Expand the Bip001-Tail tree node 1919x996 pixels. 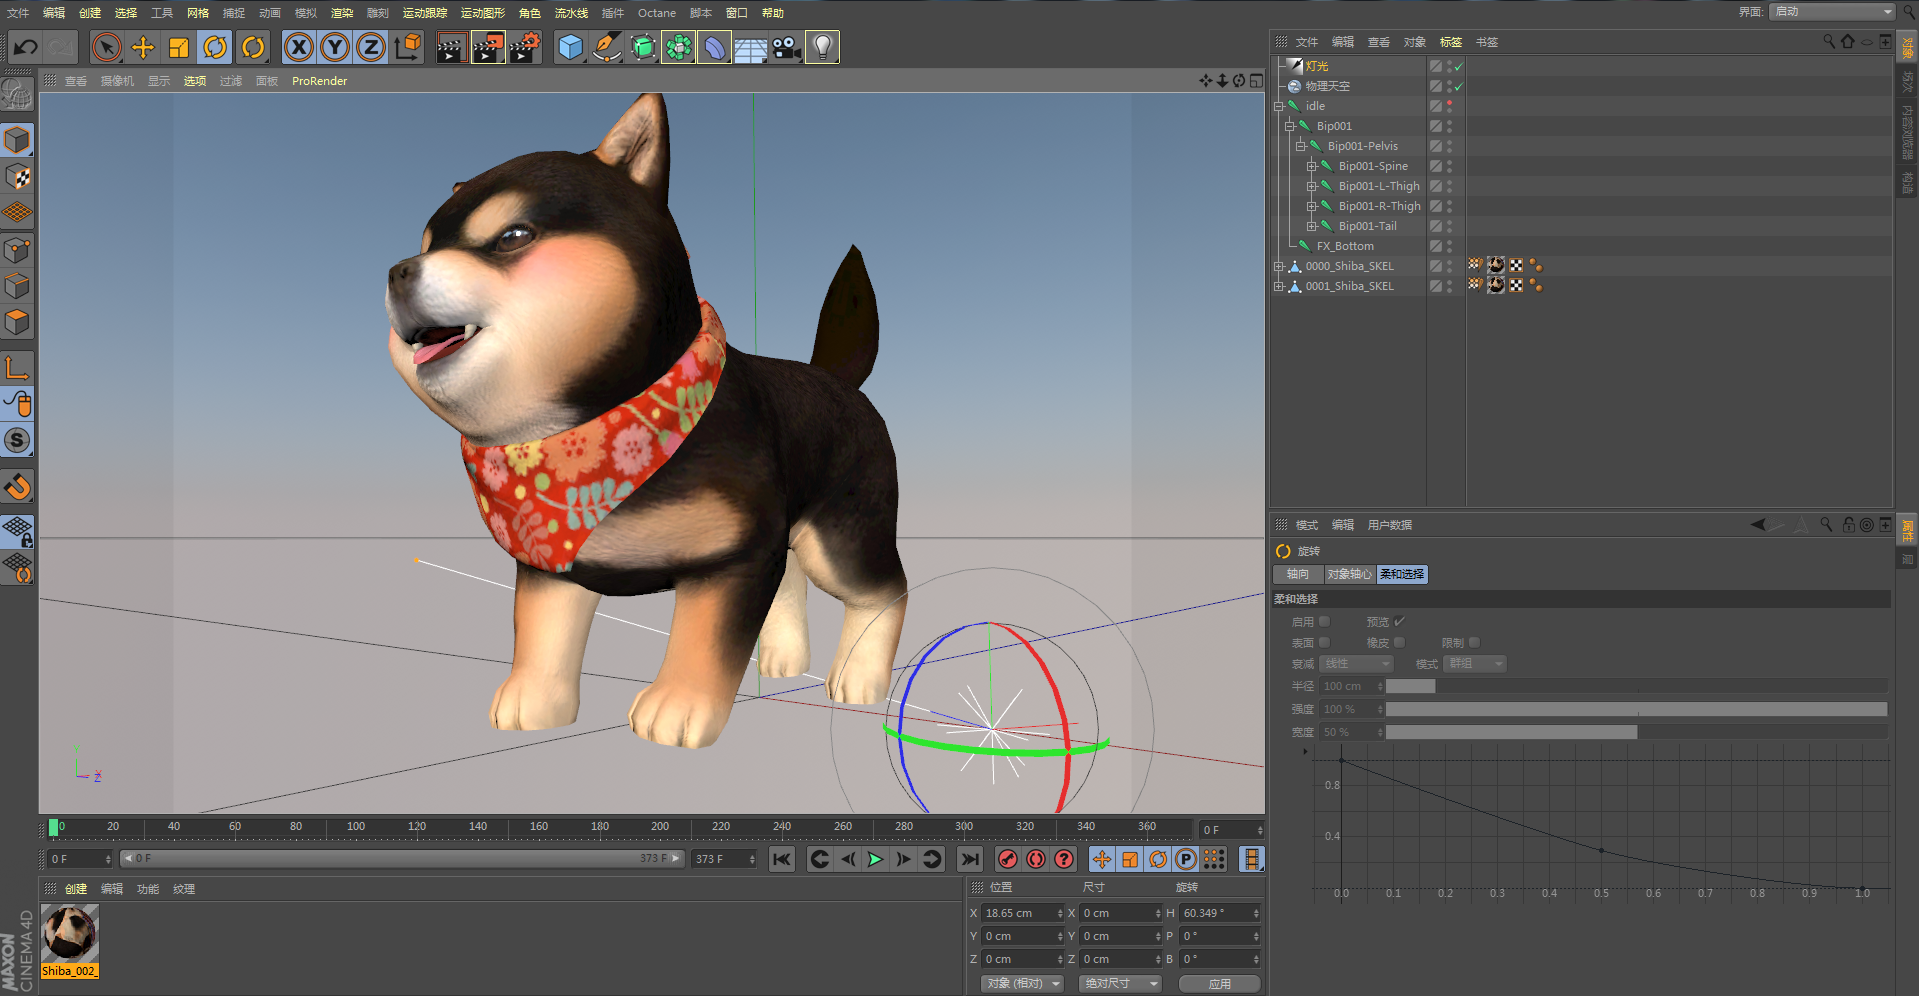[x=1311, y=226]
